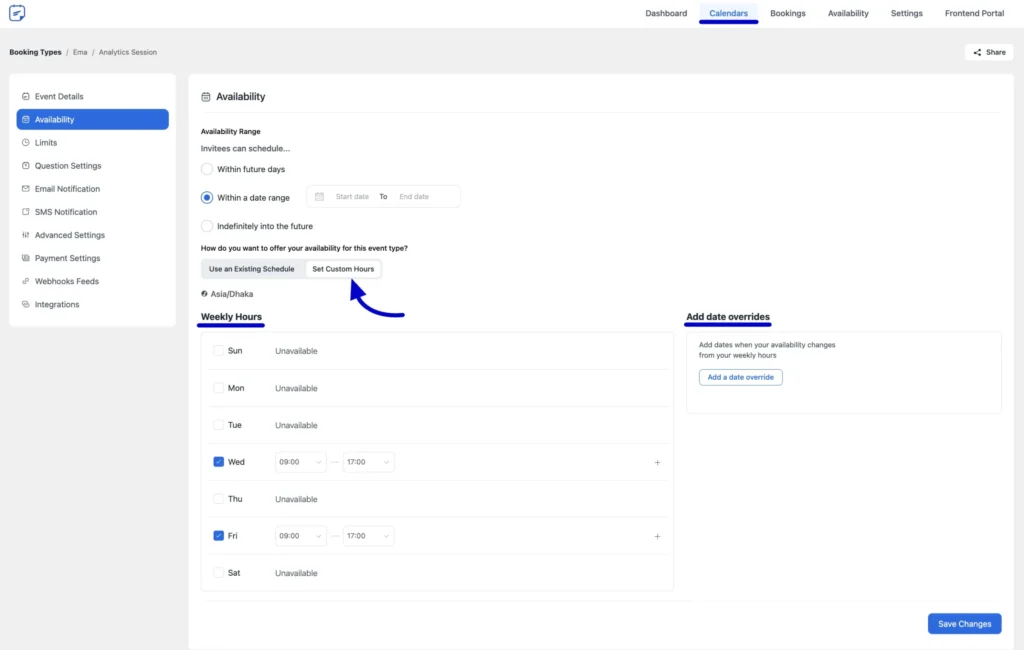Viewport: 1024px width, 650px height.
Task: Click the Question Settings icon
Action: click(24, 165)
